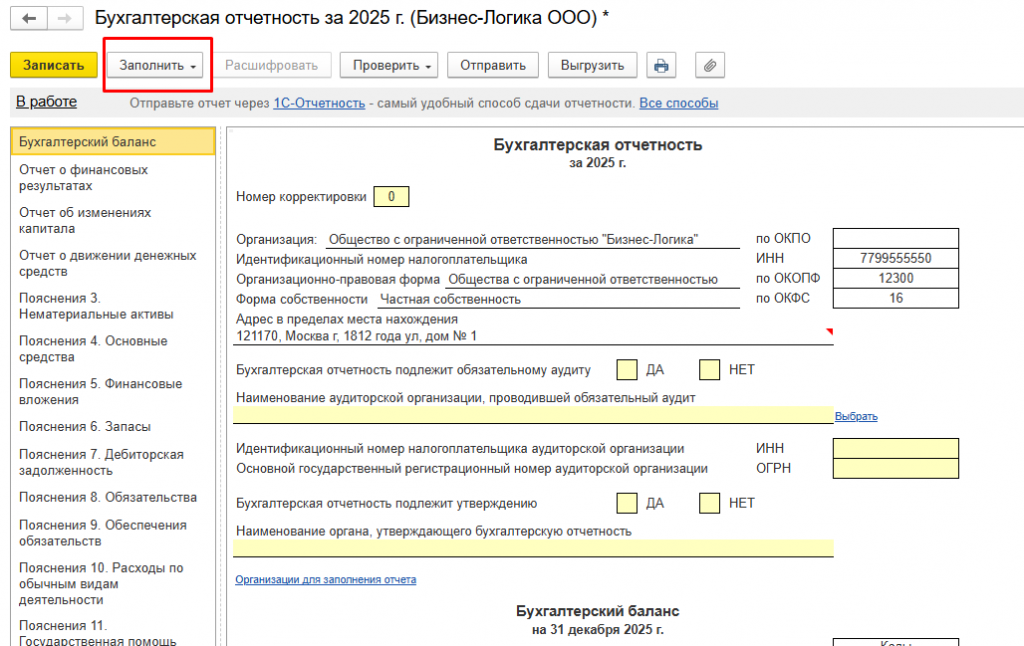
Task: Open Отчет об изменениях капитала section
Action: [x=113, y=221]
